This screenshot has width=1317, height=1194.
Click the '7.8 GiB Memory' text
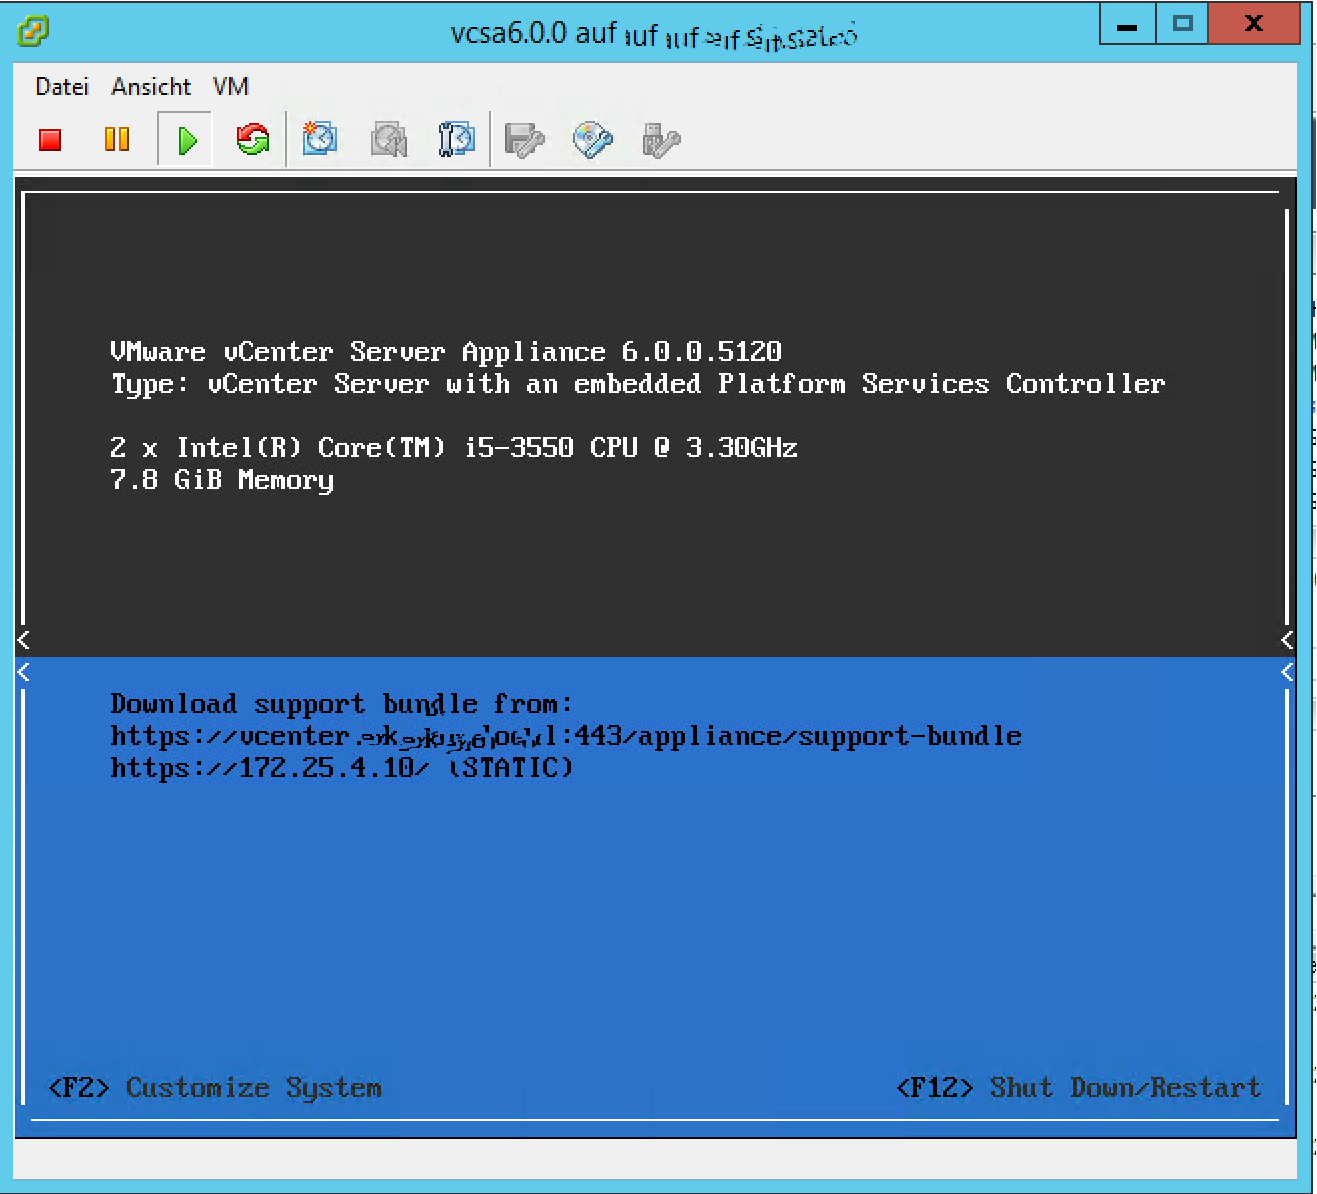[222, 480]
